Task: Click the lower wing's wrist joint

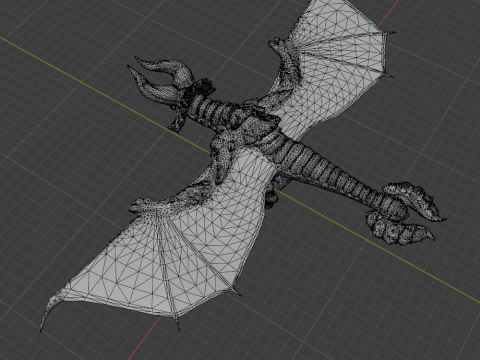Action: pos(142,204)
